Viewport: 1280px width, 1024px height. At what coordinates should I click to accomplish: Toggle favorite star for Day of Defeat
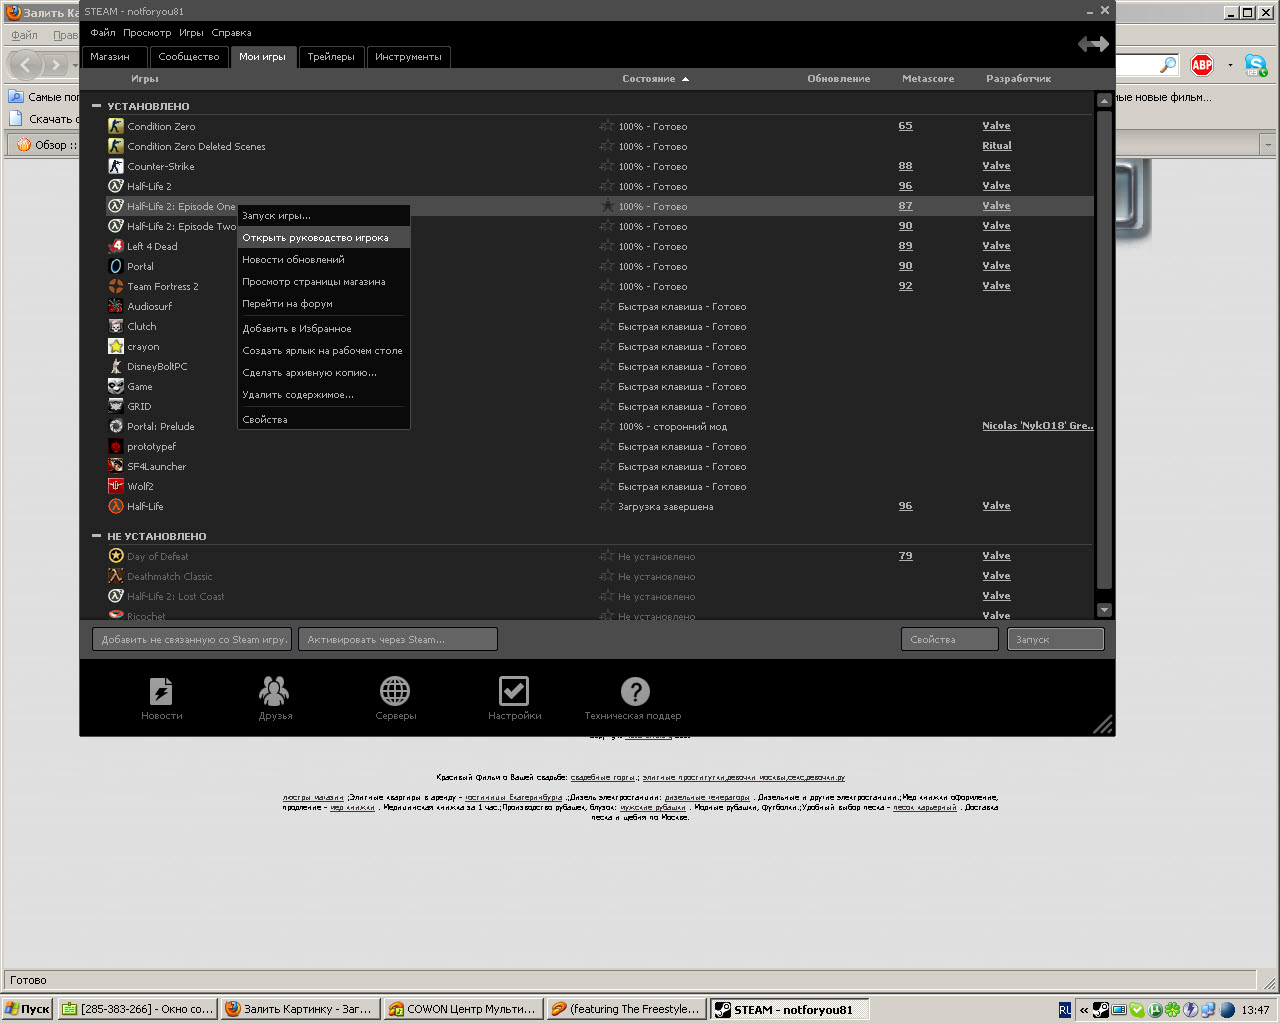point(607,556)
